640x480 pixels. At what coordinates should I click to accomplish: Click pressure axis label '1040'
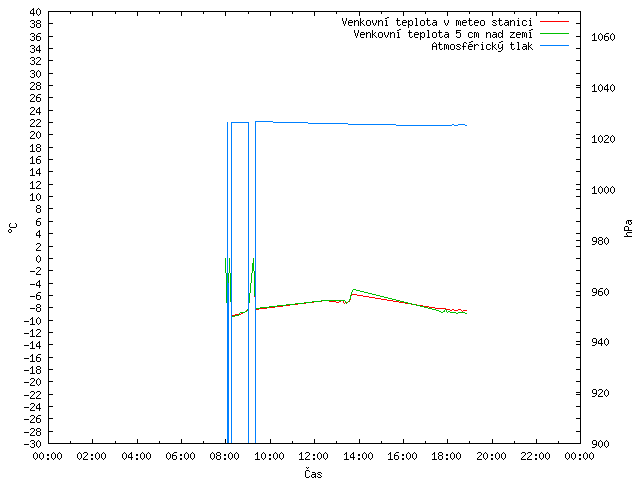click(x=603, y=88)
